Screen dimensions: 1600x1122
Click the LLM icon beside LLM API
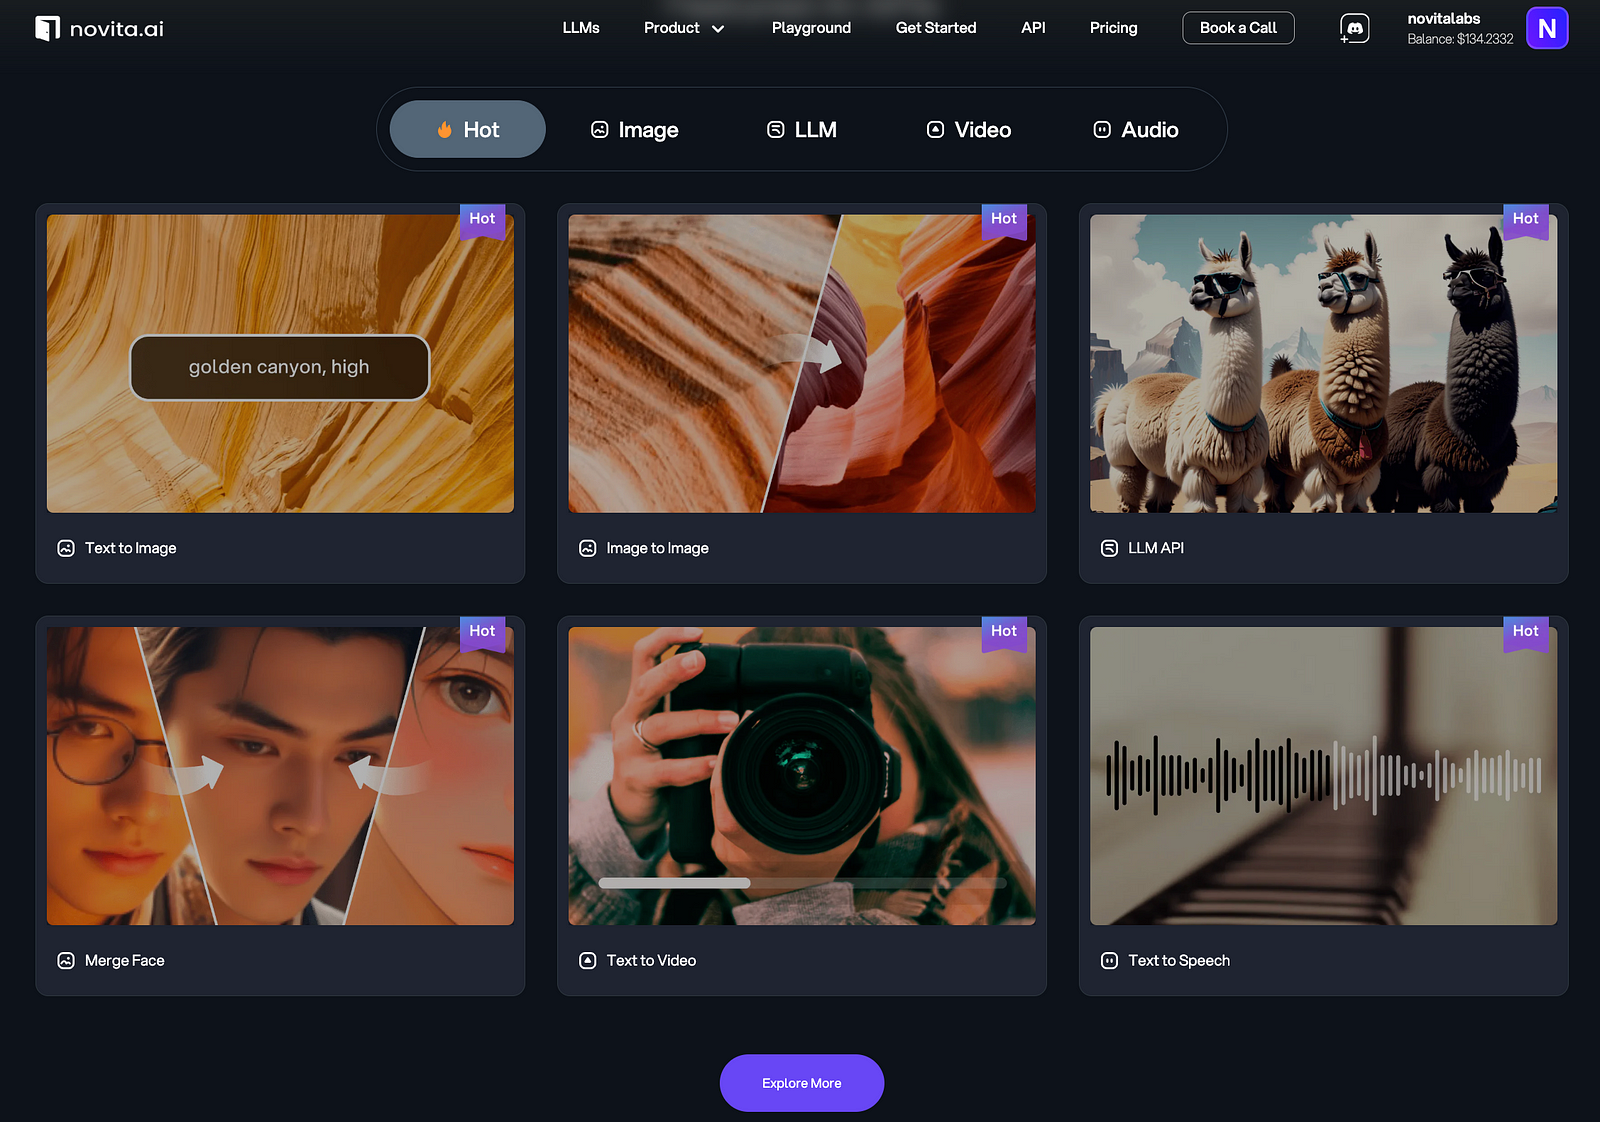pyautogui.click(x=1109, y=548)
